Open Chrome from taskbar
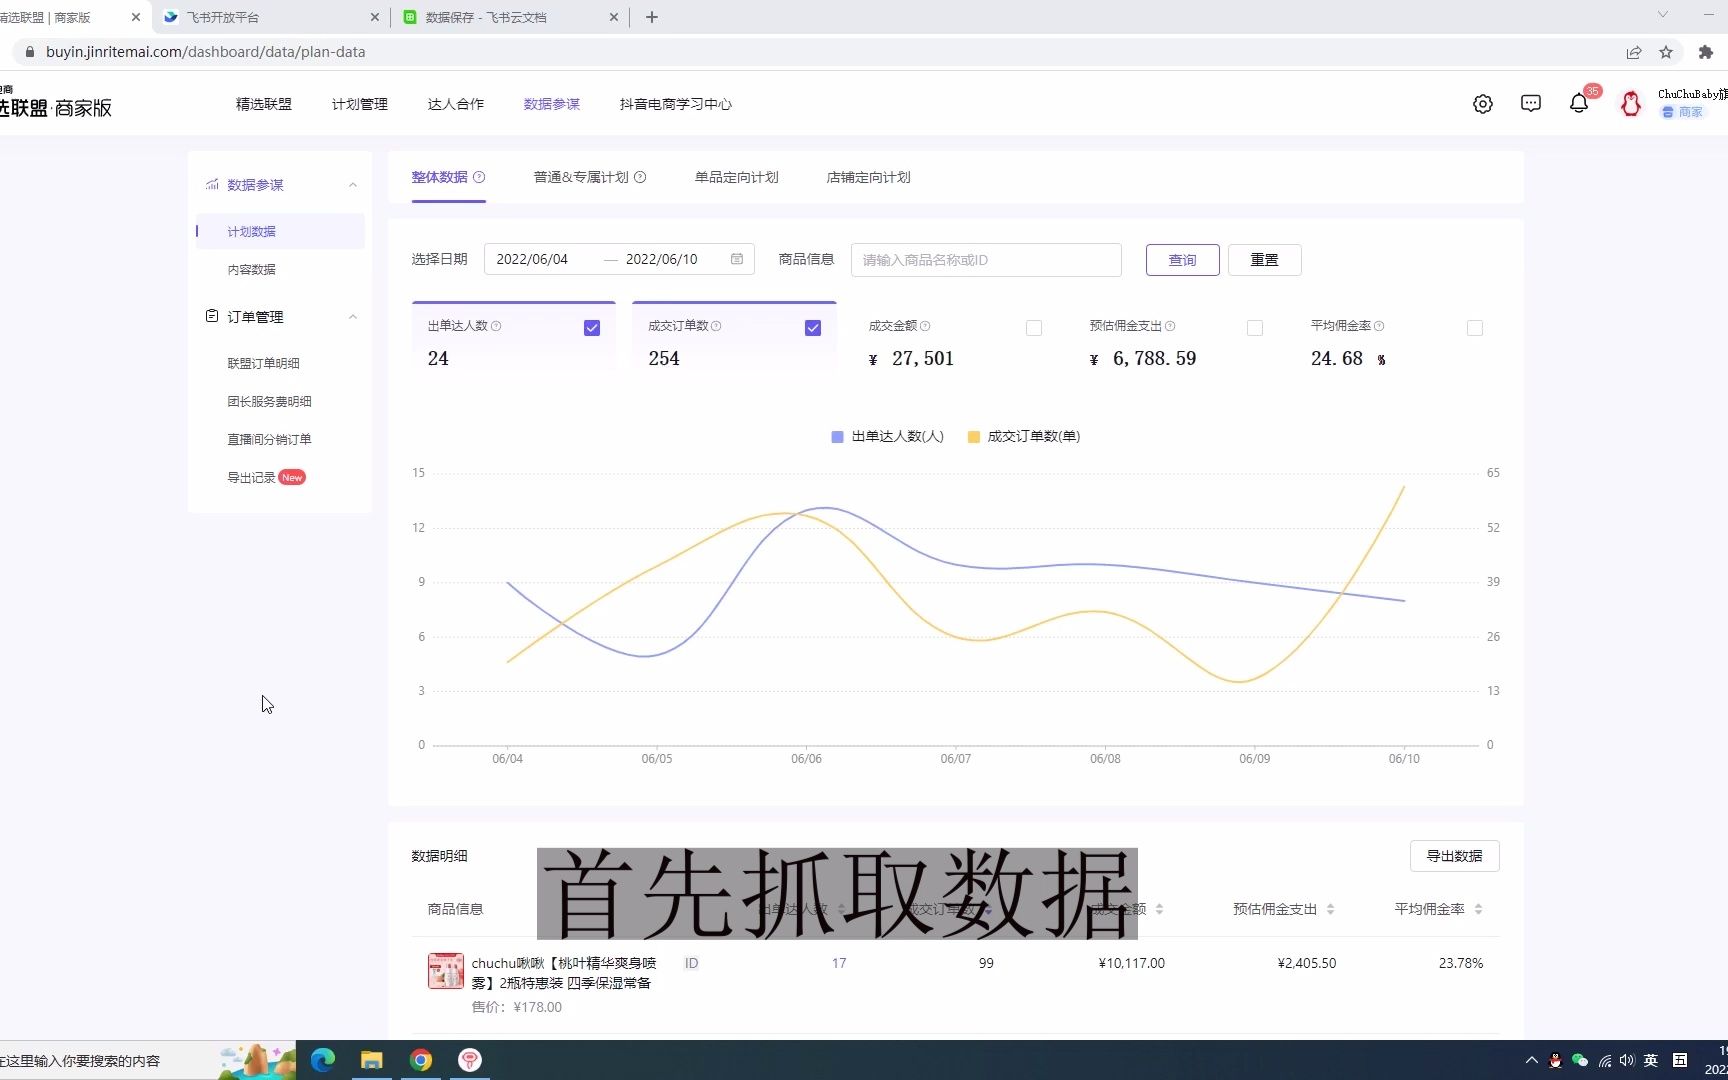 point(421,1060)
